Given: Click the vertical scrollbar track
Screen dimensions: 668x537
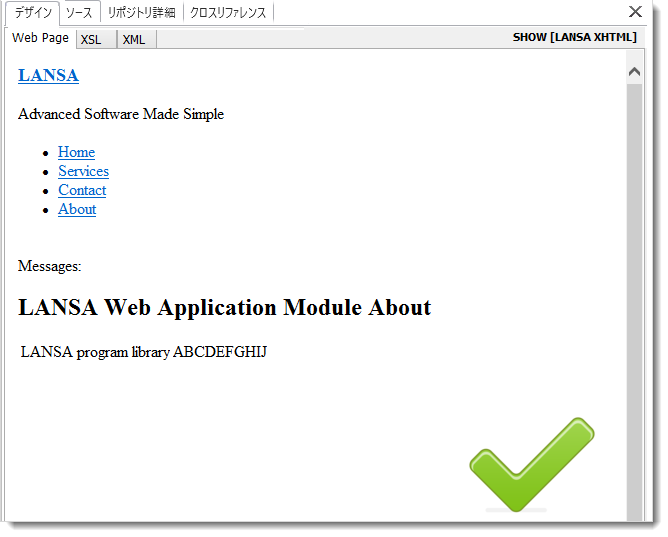Looking at the screenshot, I should [x=634, y=302].
